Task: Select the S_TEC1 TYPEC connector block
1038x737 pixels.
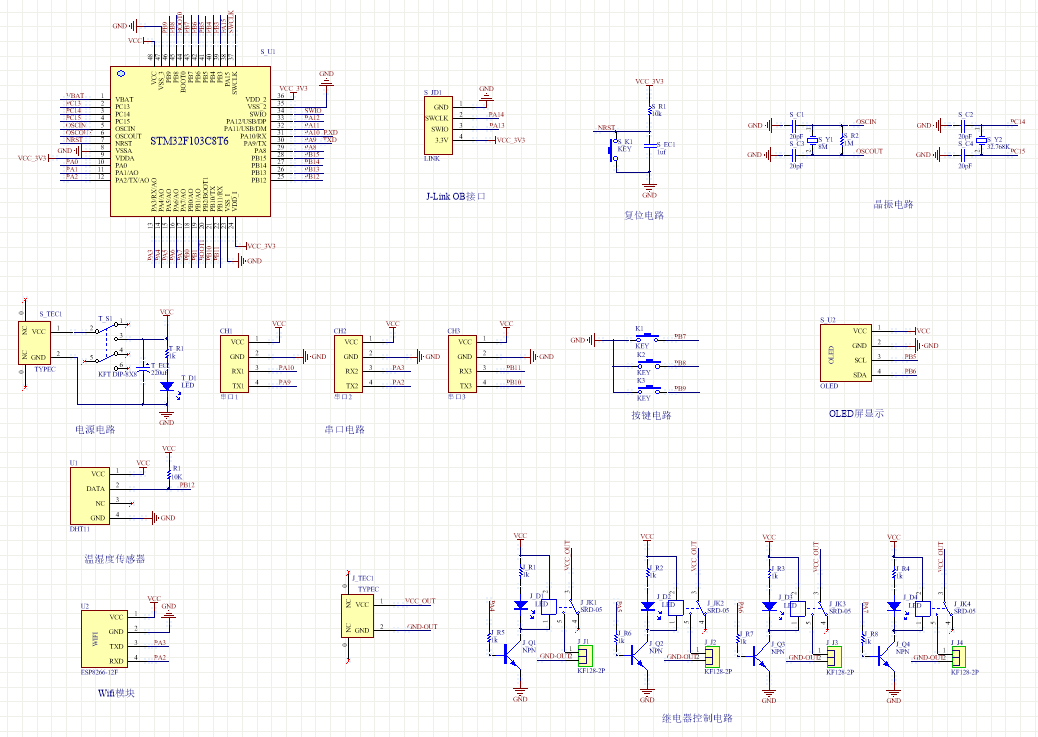Action: point(34,342)
